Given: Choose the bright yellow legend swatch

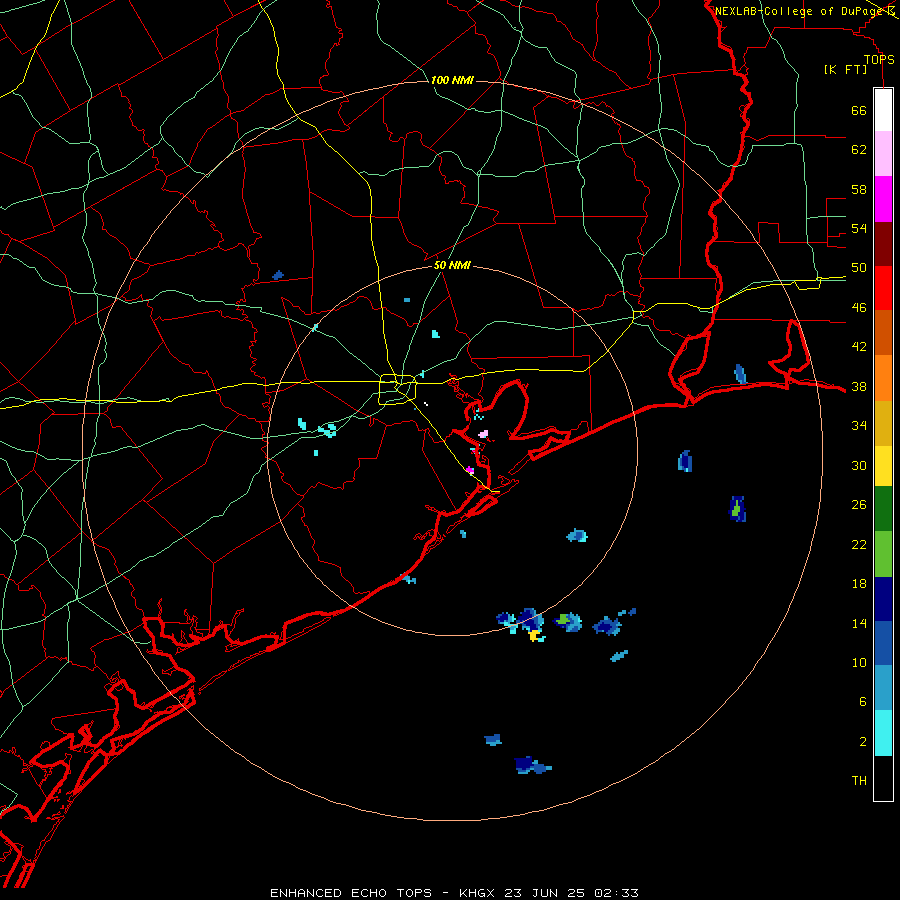Looking at the screenshot, I should coord(883,466).
